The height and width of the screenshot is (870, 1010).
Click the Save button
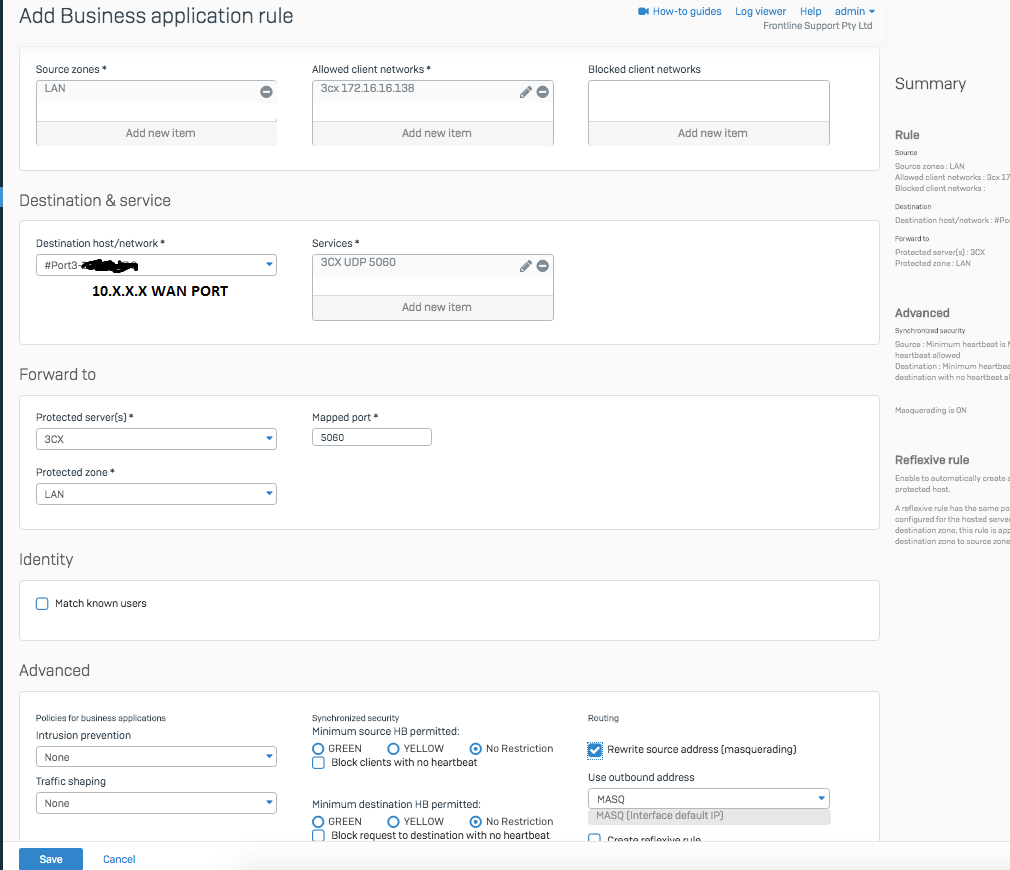[51, 859]
